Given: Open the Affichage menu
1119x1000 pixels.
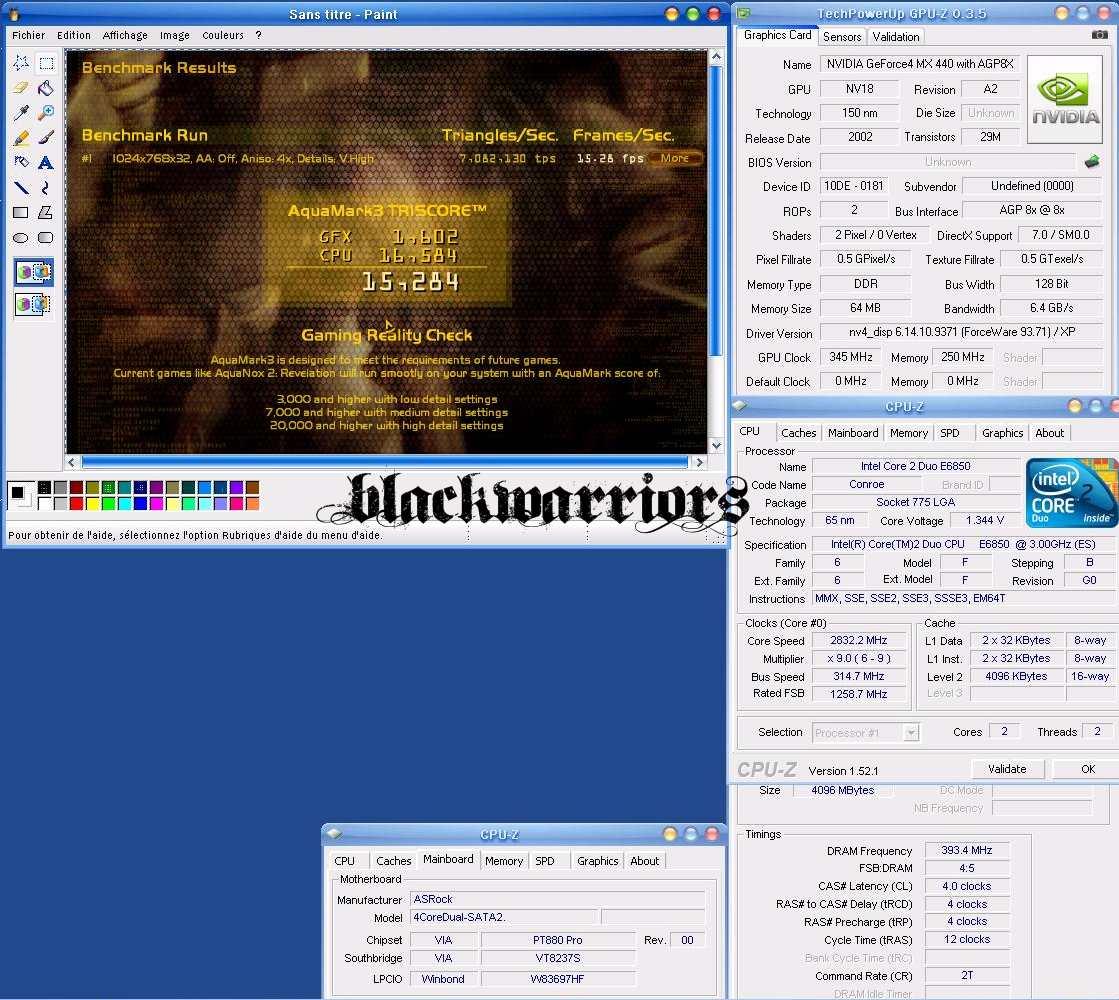Looking at the screenshot, I should 125,35.
